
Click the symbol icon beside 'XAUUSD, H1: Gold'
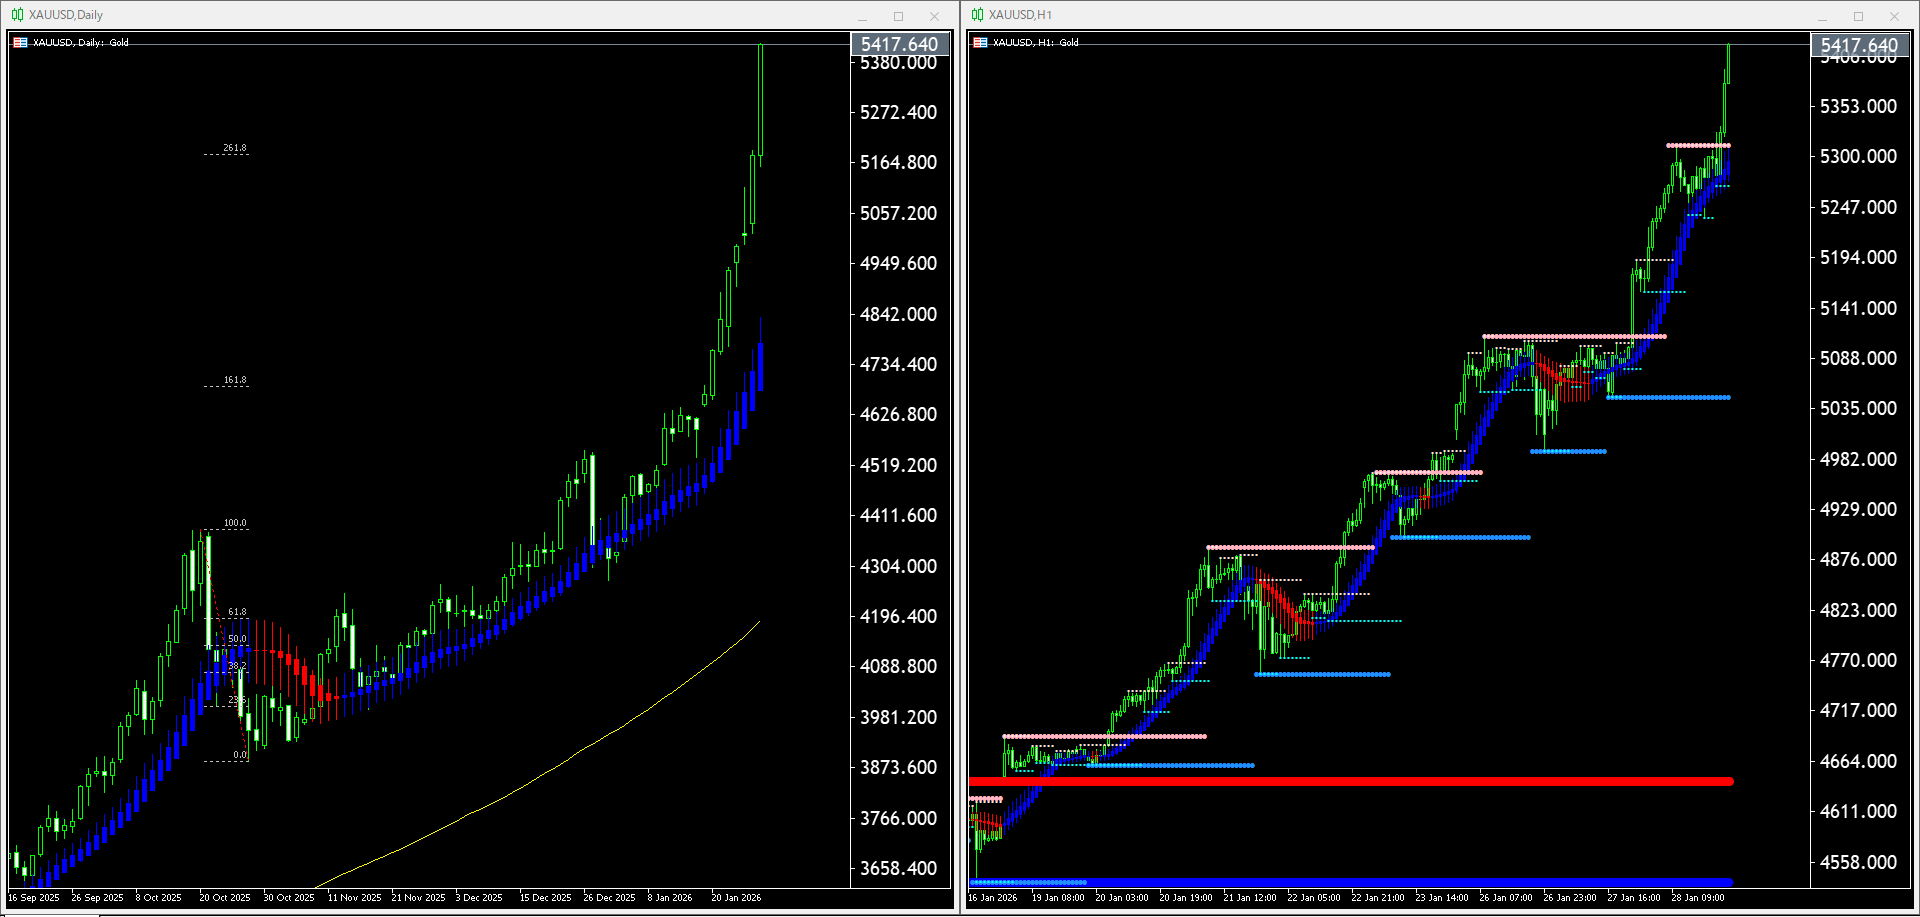tap(980, 42)
